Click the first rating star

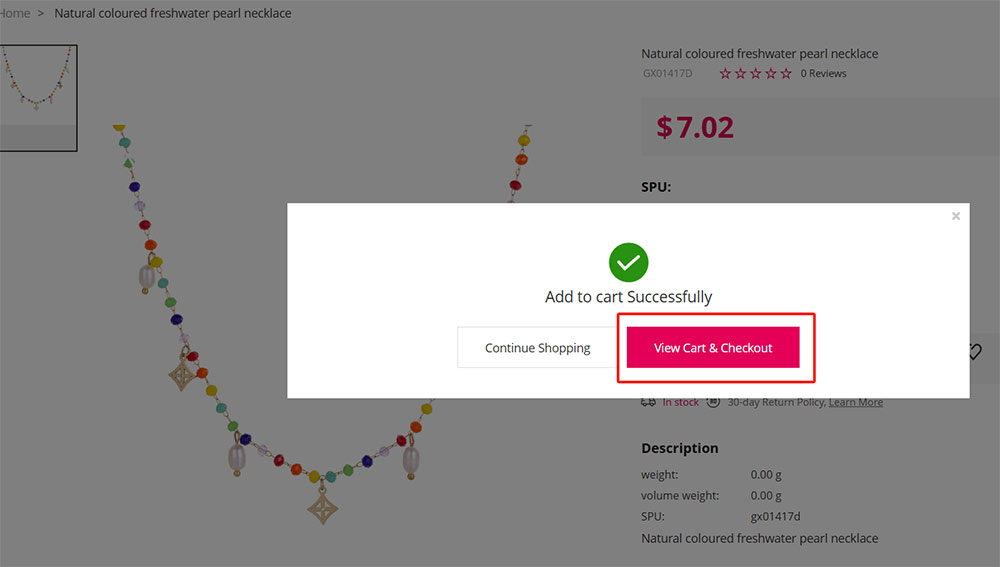[726, 74]
